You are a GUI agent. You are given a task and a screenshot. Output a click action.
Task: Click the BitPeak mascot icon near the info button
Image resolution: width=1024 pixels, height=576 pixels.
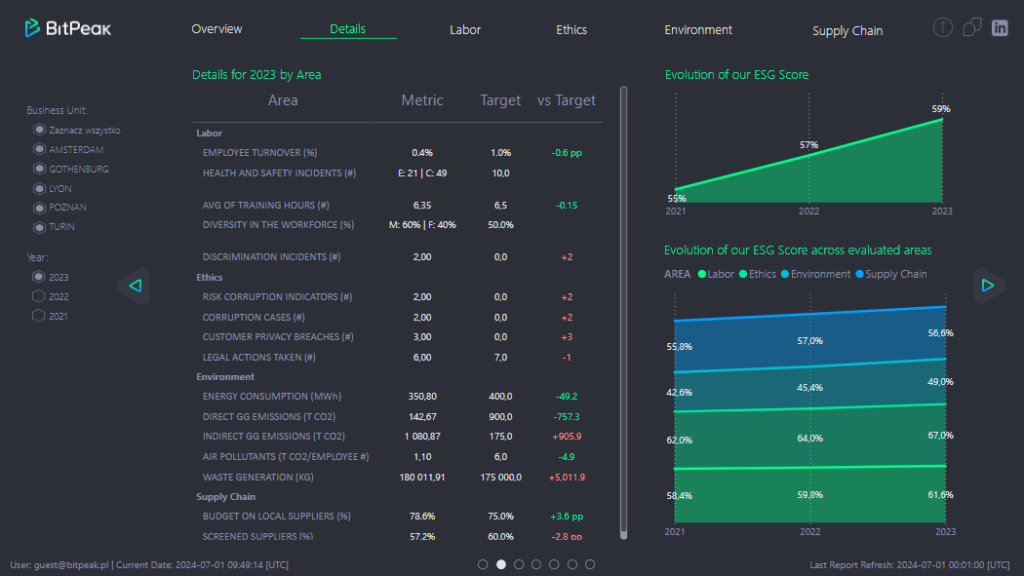971,28
